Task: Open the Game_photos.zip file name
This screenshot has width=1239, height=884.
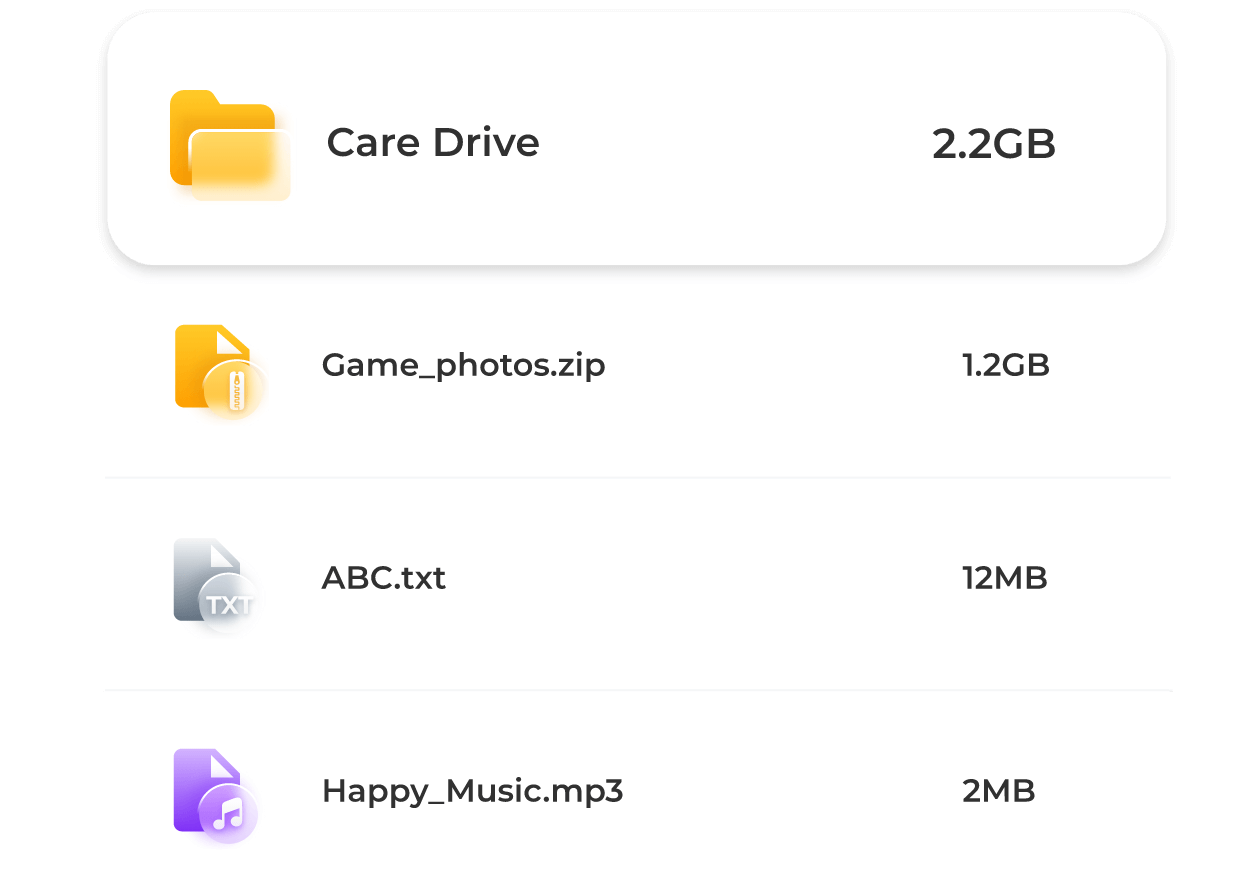Action: 463,366
